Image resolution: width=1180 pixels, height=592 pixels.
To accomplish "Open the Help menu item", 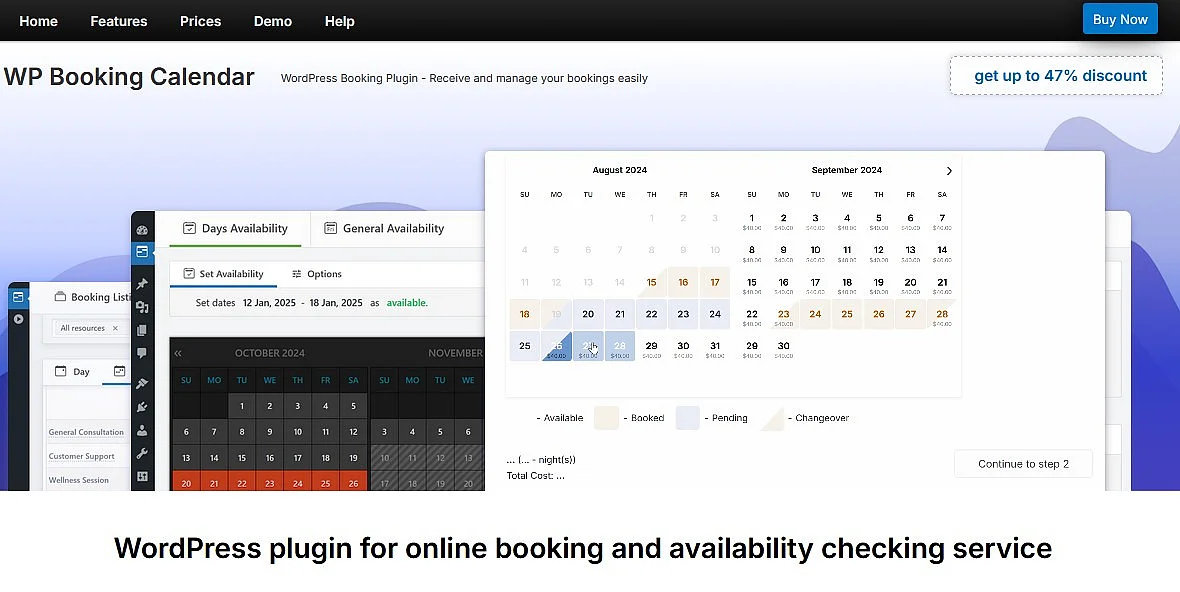I will point(339,21).
